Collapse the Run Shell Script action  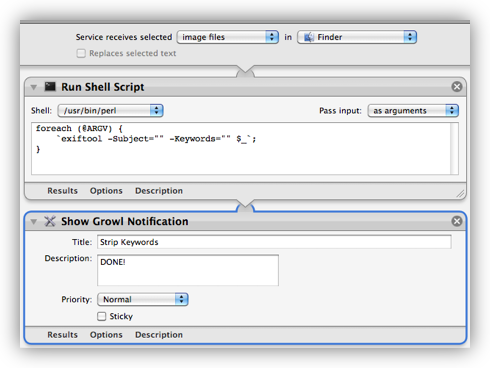click(x=34, y=87)
